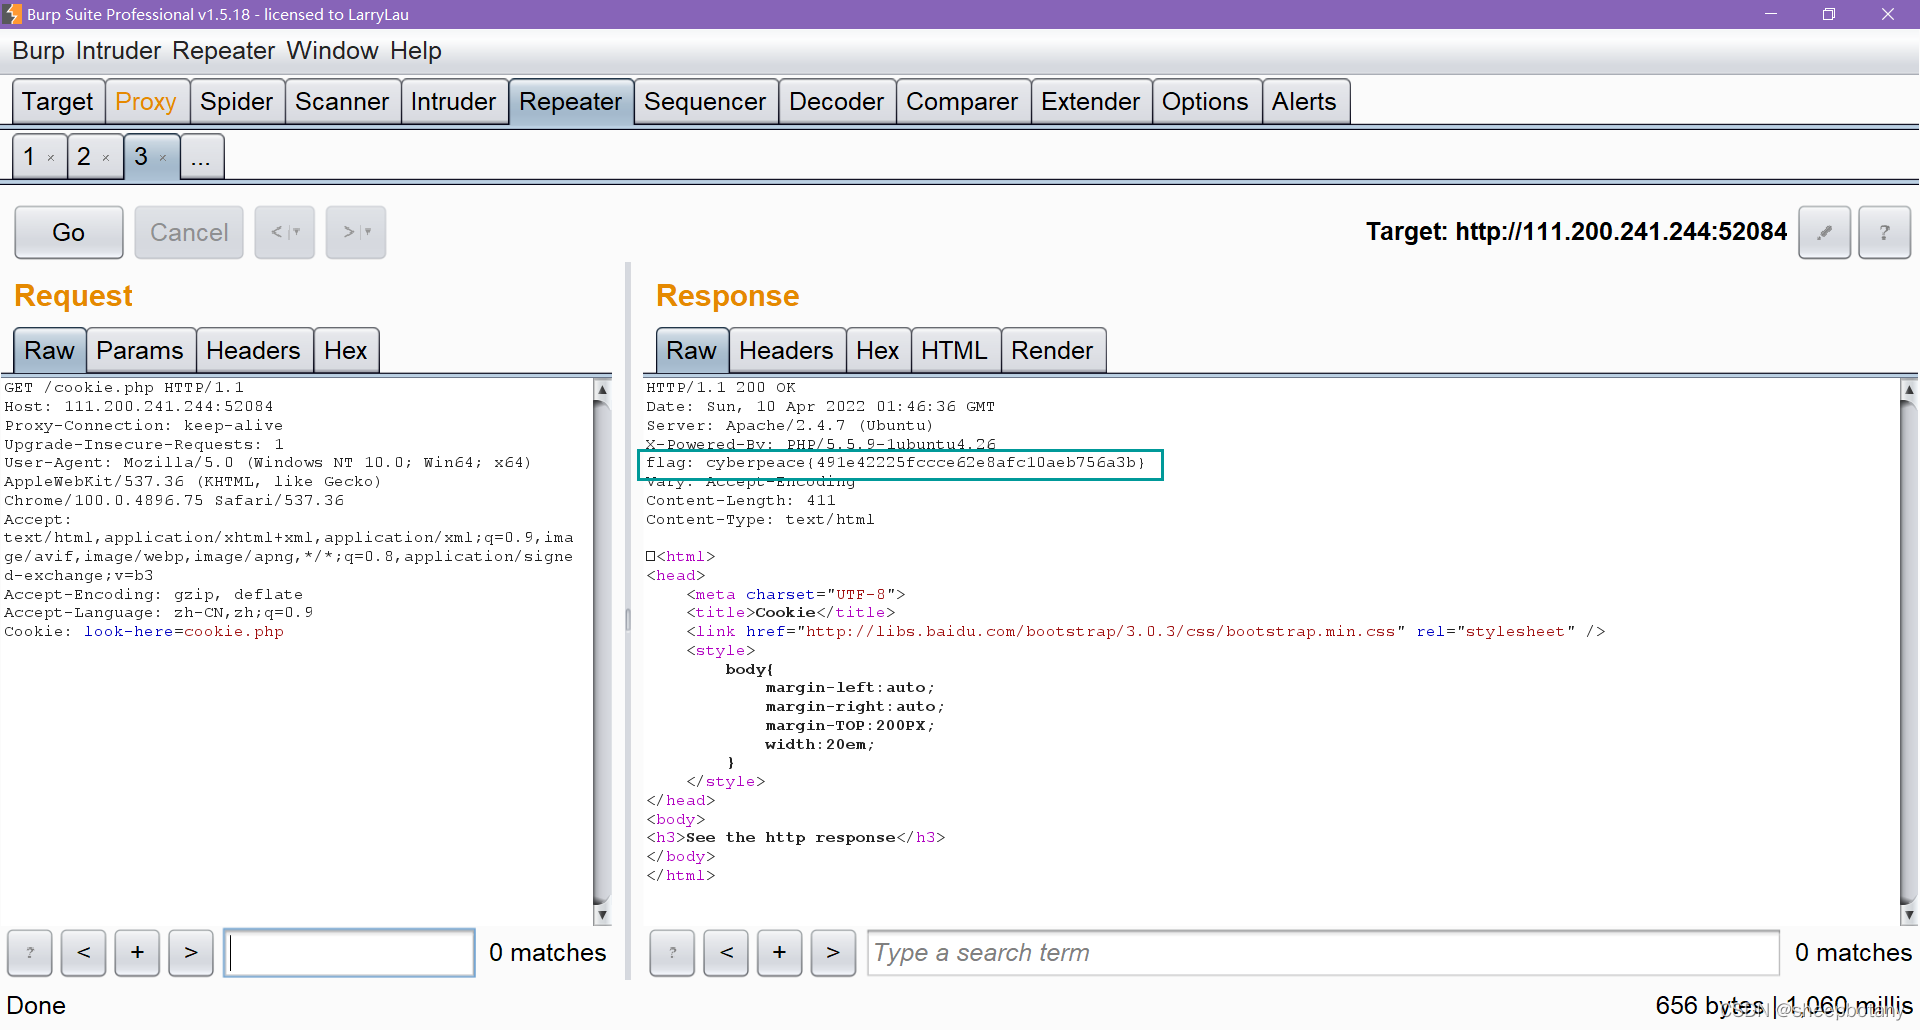Switch to the Proxy tab
The height and width of the screenshot is (1030, 1920).
point(146,102)
